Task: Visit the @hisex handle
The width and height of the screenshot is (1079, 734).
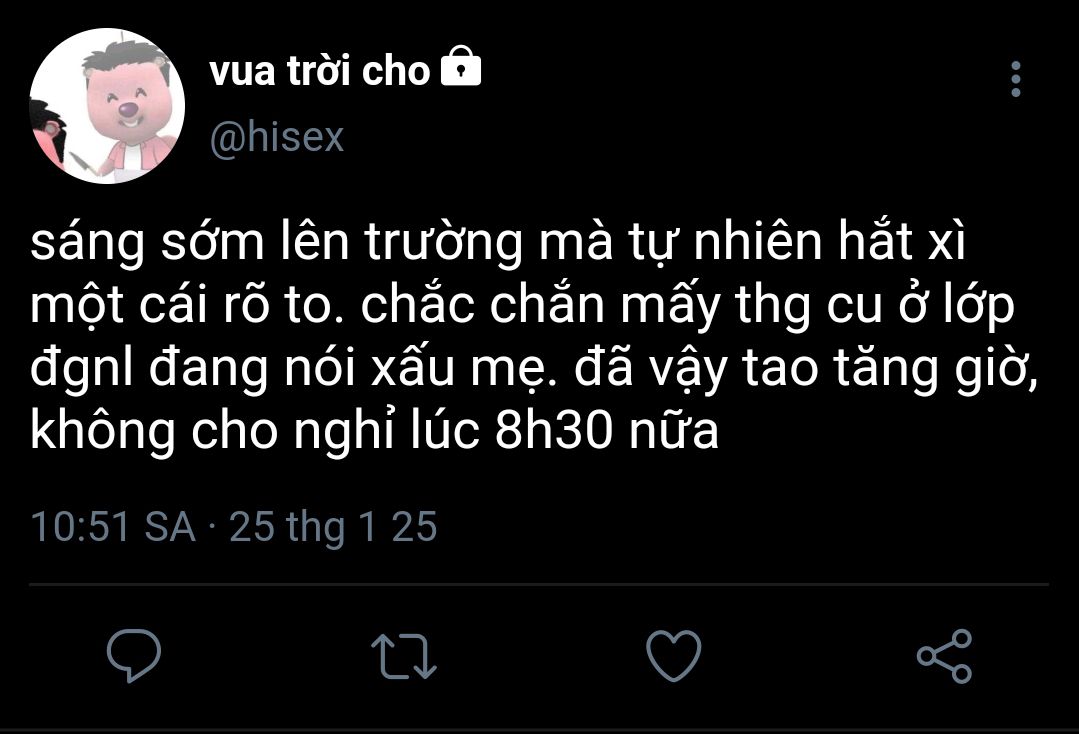Action: click(x=277, y=137)
